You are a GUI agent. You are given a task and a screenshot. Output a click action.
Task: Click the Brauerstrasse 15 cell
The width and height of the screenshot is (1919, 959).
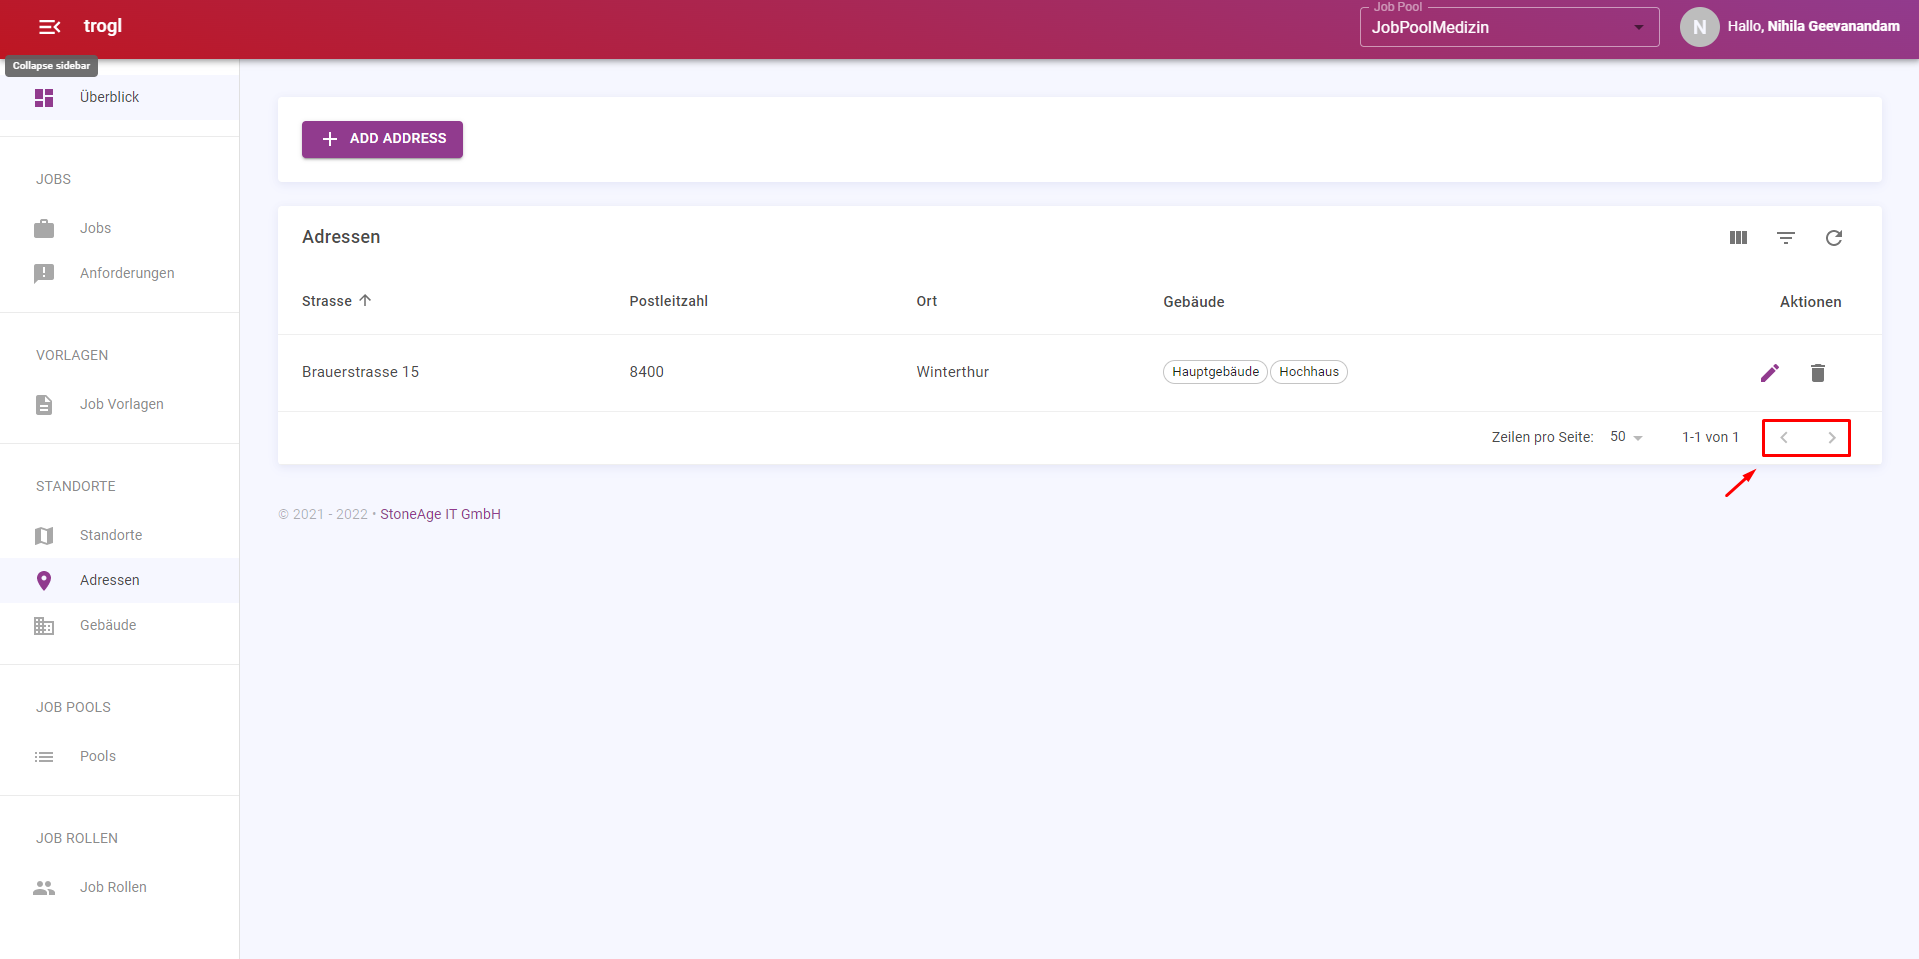point(360,372)
